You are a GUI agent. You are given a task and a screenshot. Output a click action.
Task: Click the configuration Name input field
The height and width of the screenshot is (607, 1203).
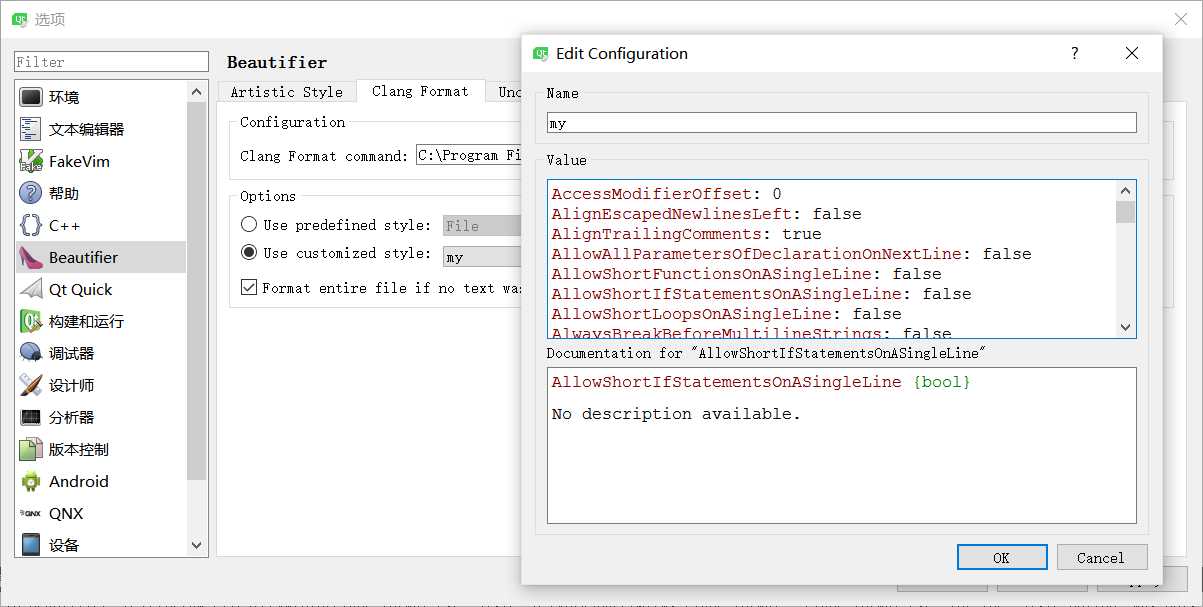pos(841,122)
